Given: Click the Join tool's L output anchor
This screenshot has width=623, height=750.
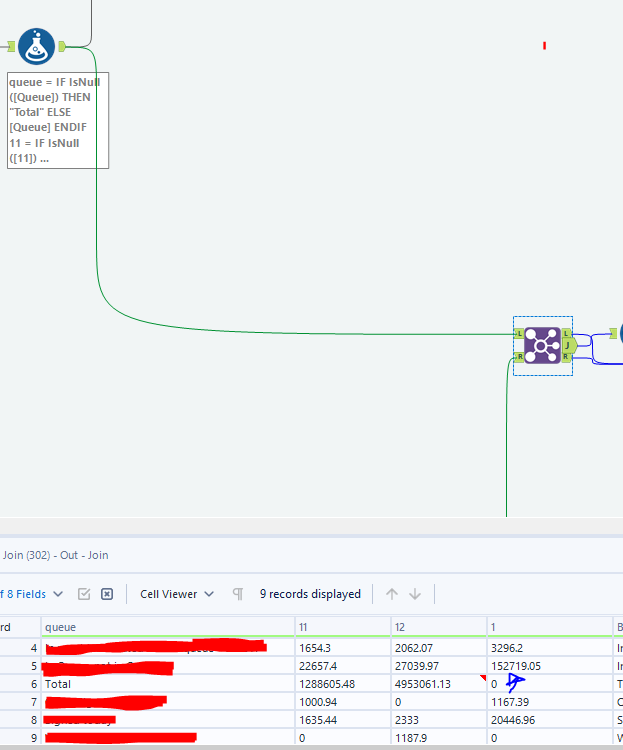Looking at the screenshot, I should pos(566,333).
